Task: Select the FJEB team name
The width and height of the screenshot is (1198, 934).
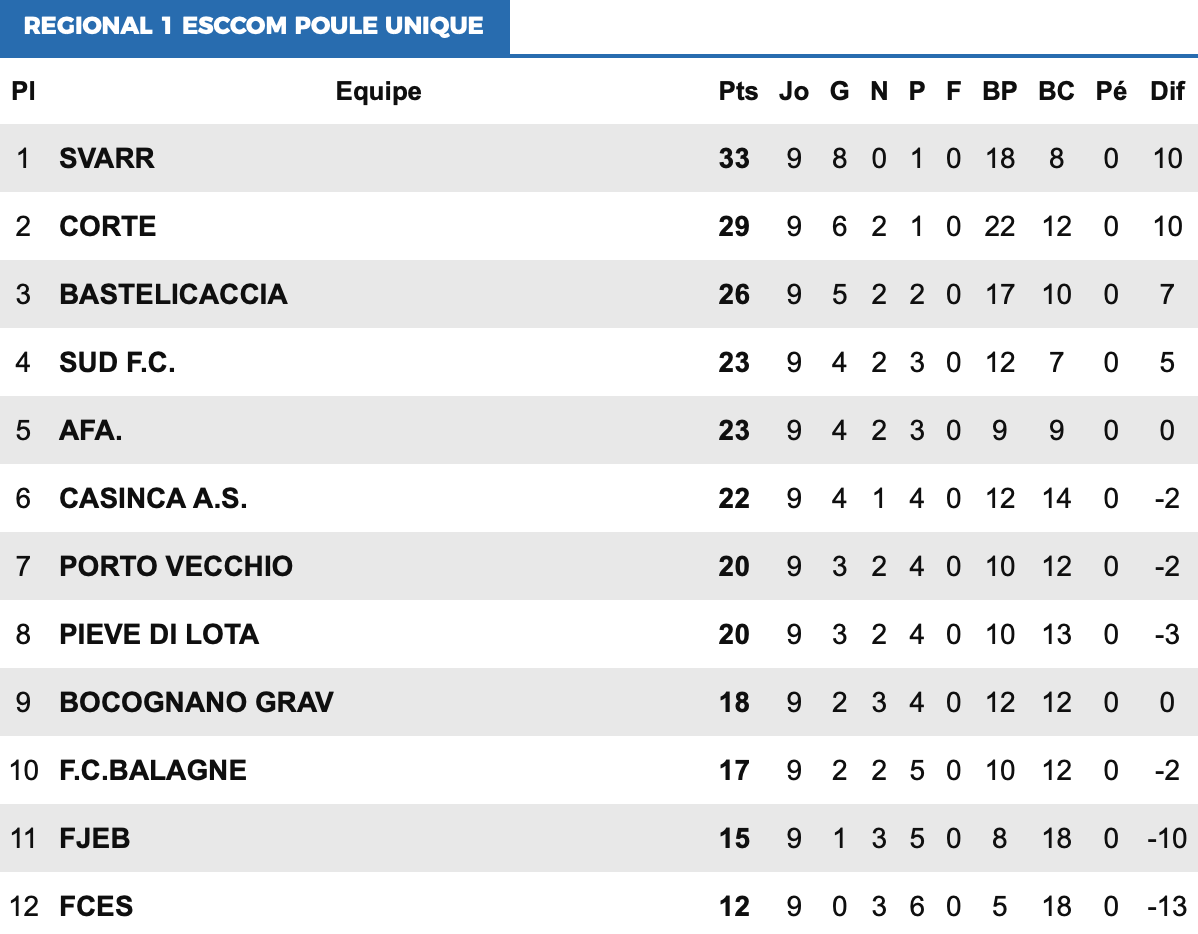Action: [95, 838]
